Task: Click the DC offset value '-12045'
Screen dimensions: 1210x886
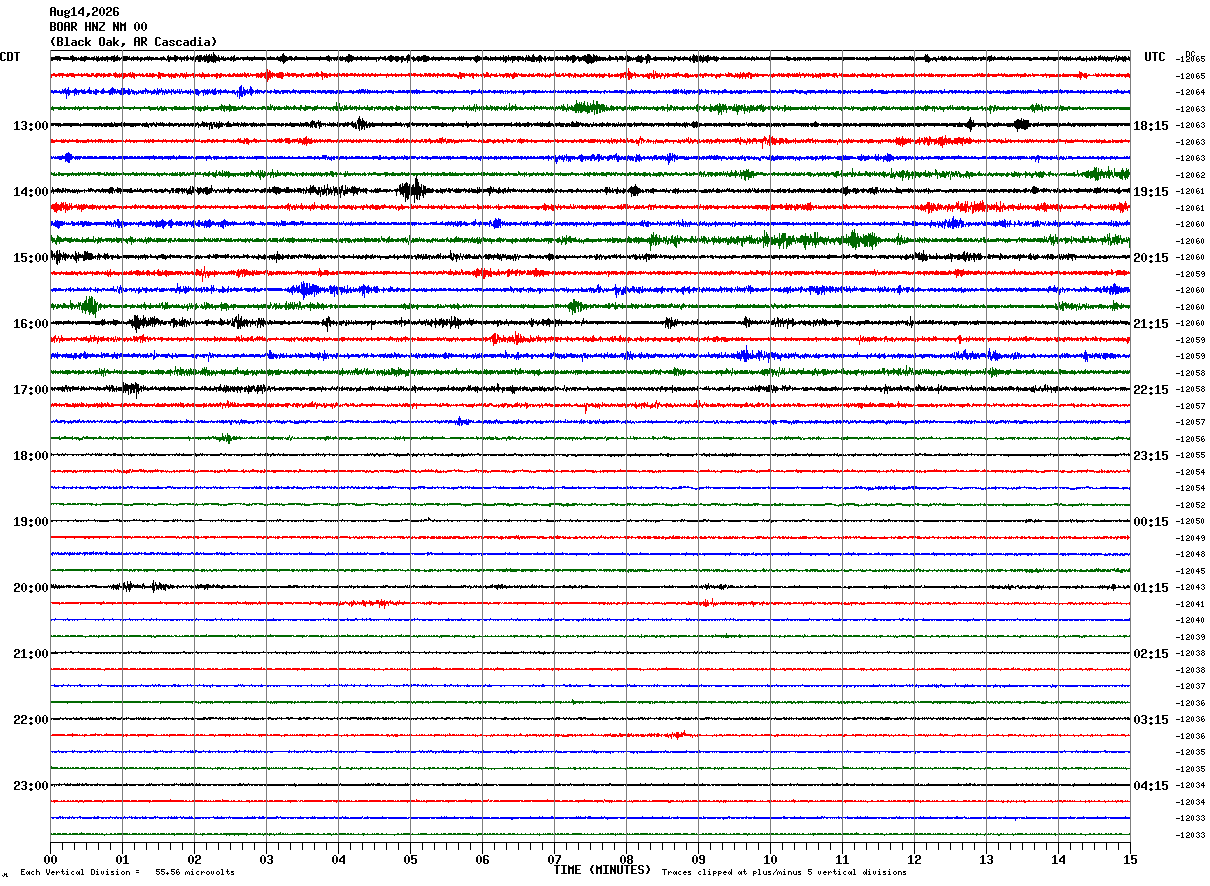Action: pyautogui.click(x=1190, y=571)
